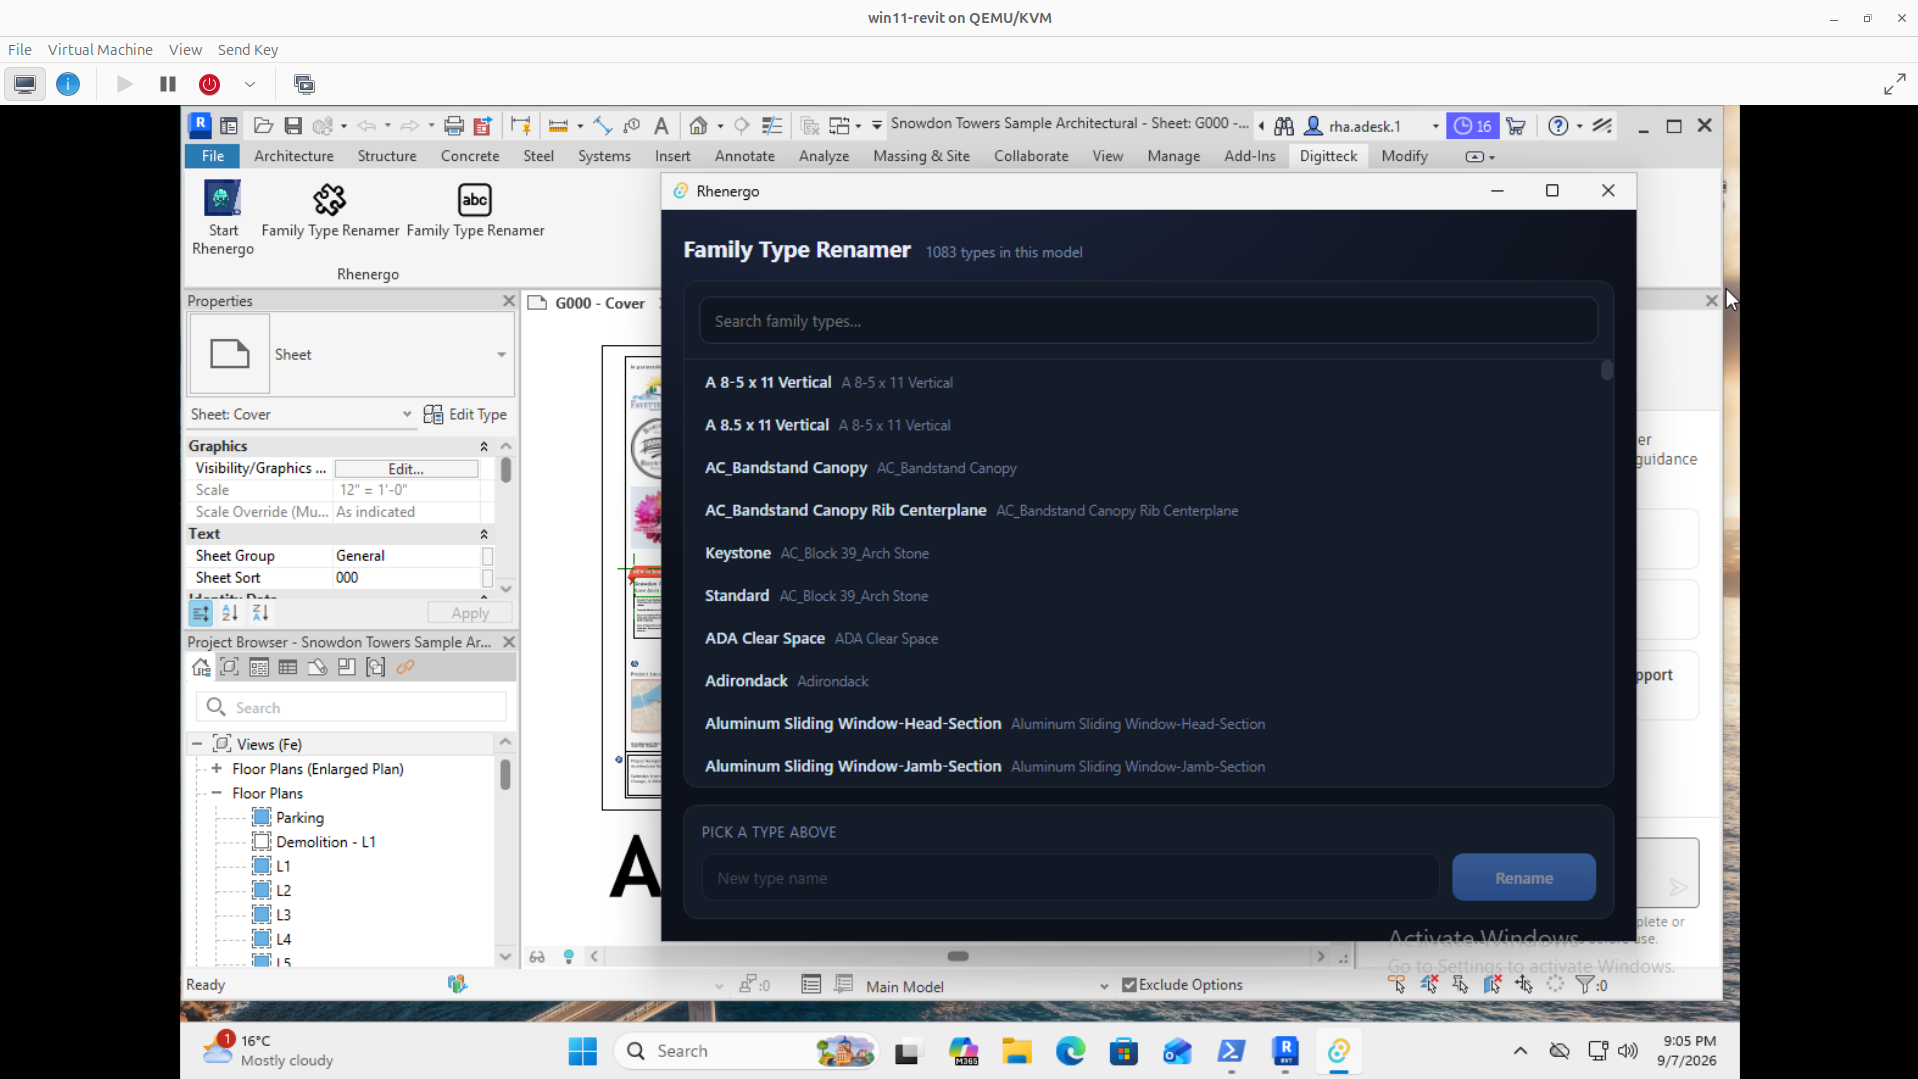This screenshot has width=1918, height=1079.
Task: Click Visibility/Graphics Edit... button
Action: click(406, 468)
